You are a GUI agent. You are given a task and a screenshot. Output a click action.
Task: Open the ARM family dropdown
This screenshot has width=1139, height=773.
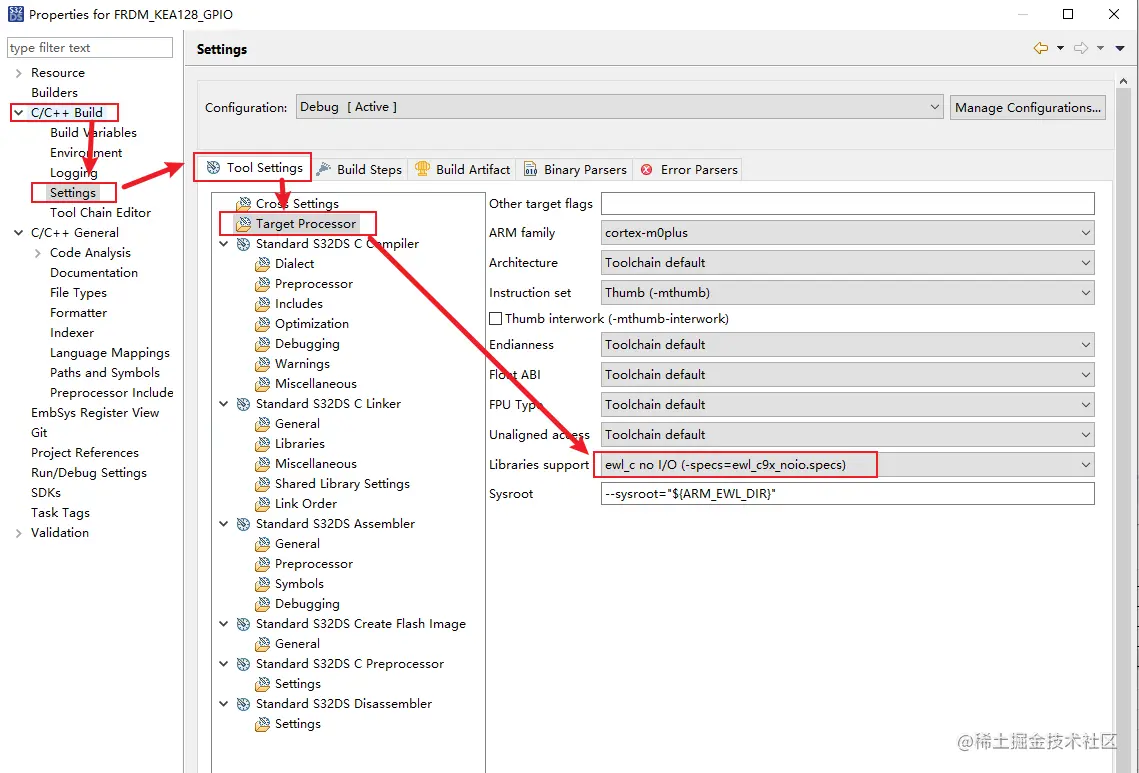coord(847,233)
